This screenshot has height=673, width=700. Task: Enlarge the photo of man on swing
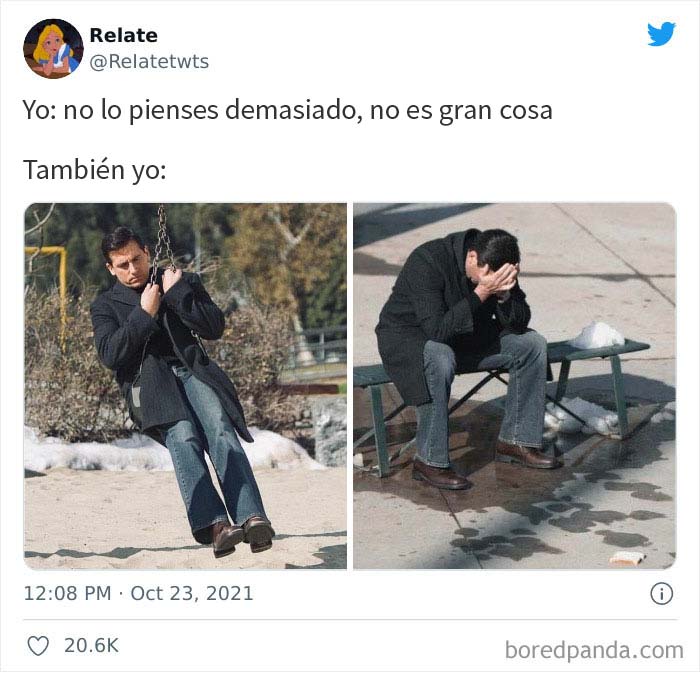pos(185,386)
